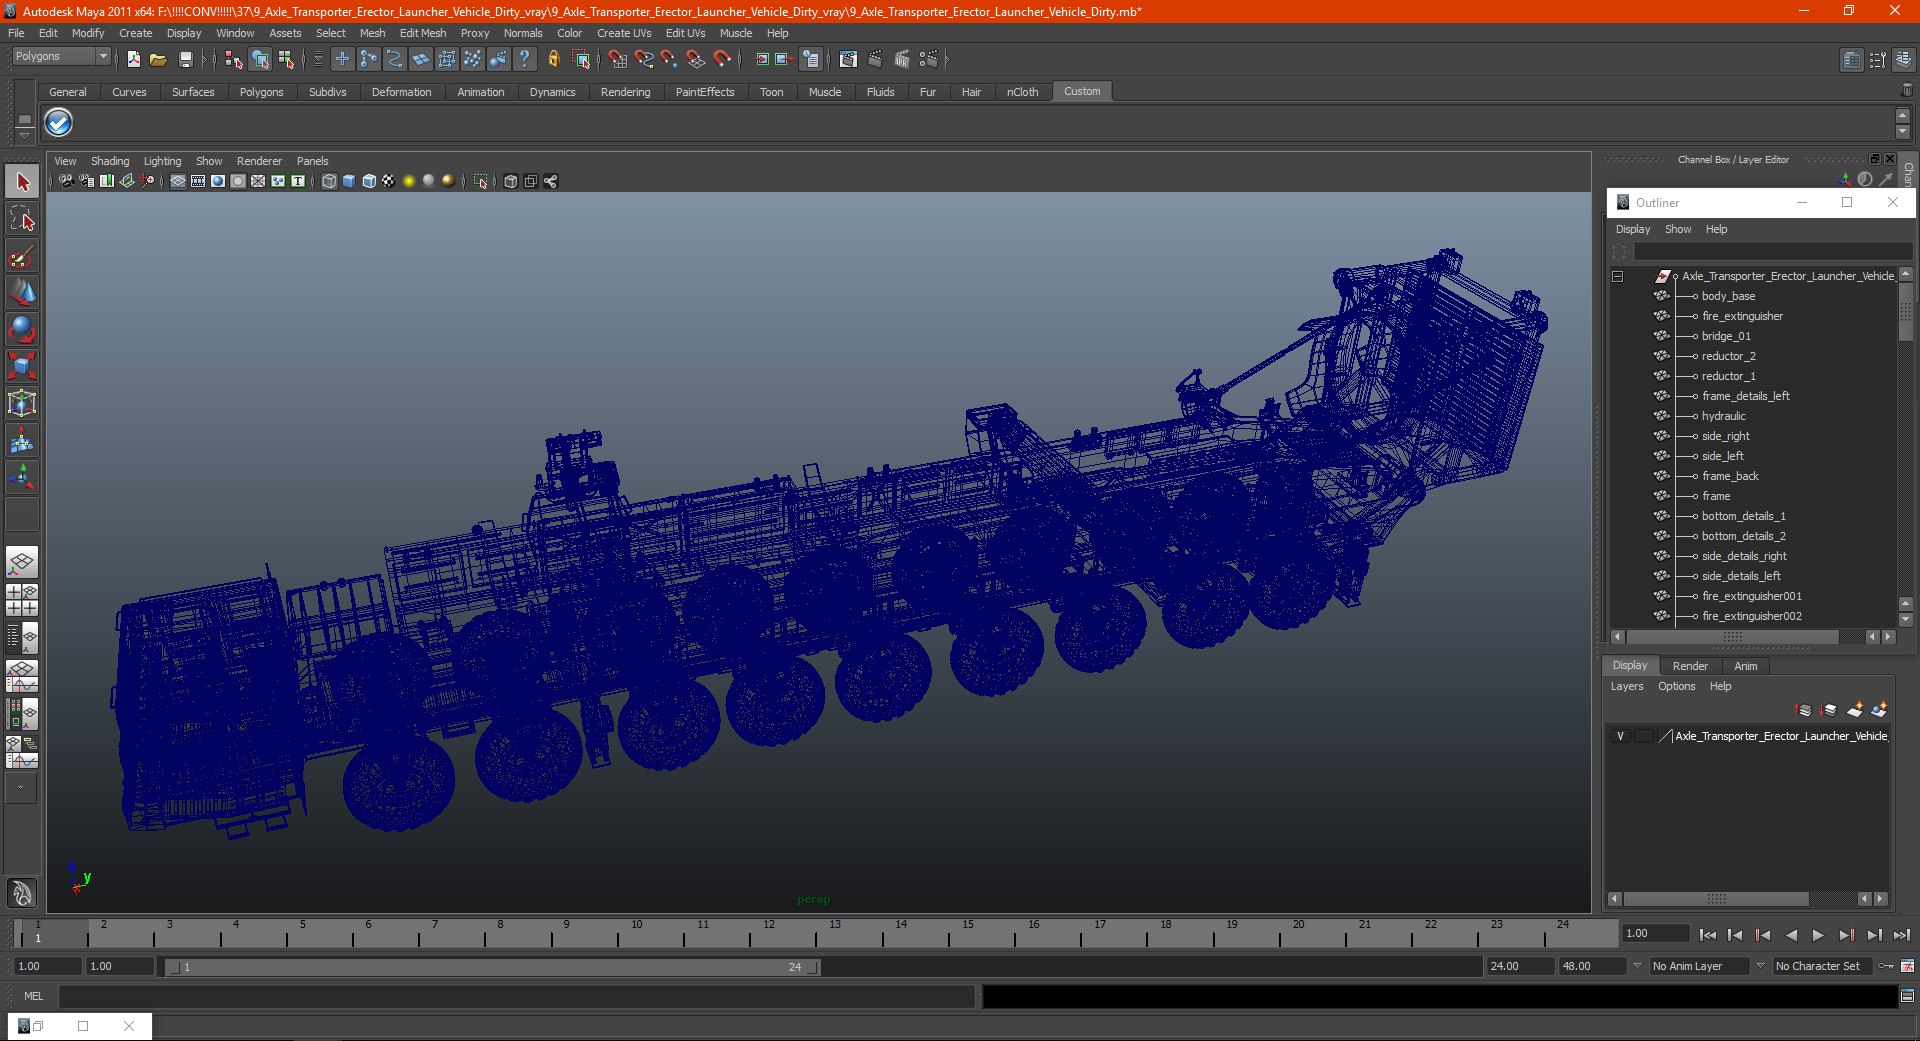This screenshot has width=1920, height=1041.
Task: Open Layers menu in Layer Editor
Action: [x=1627, y=686]
